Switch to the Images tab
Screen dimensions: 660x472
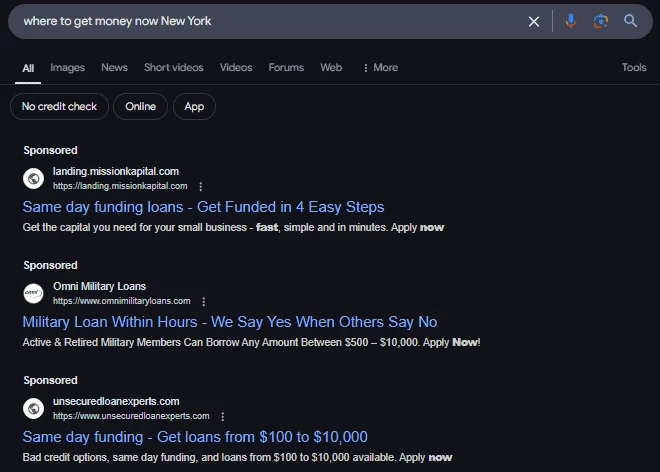click(68, 68)
